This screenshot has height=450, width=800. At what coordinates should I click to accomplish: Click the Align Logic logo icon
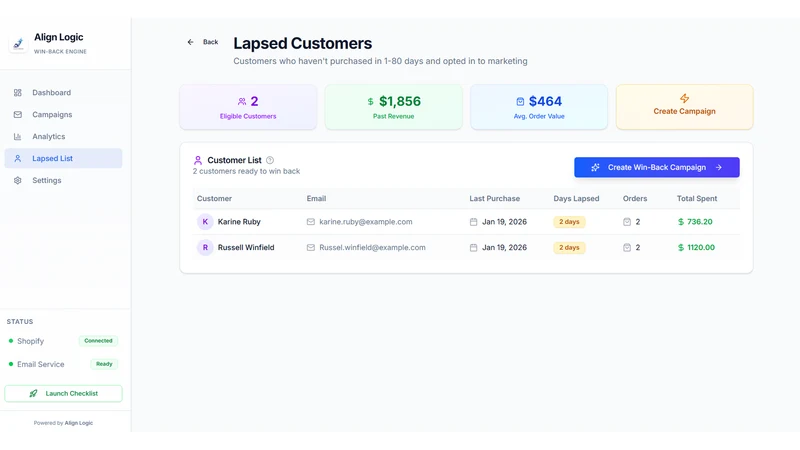tap(18, 44)
